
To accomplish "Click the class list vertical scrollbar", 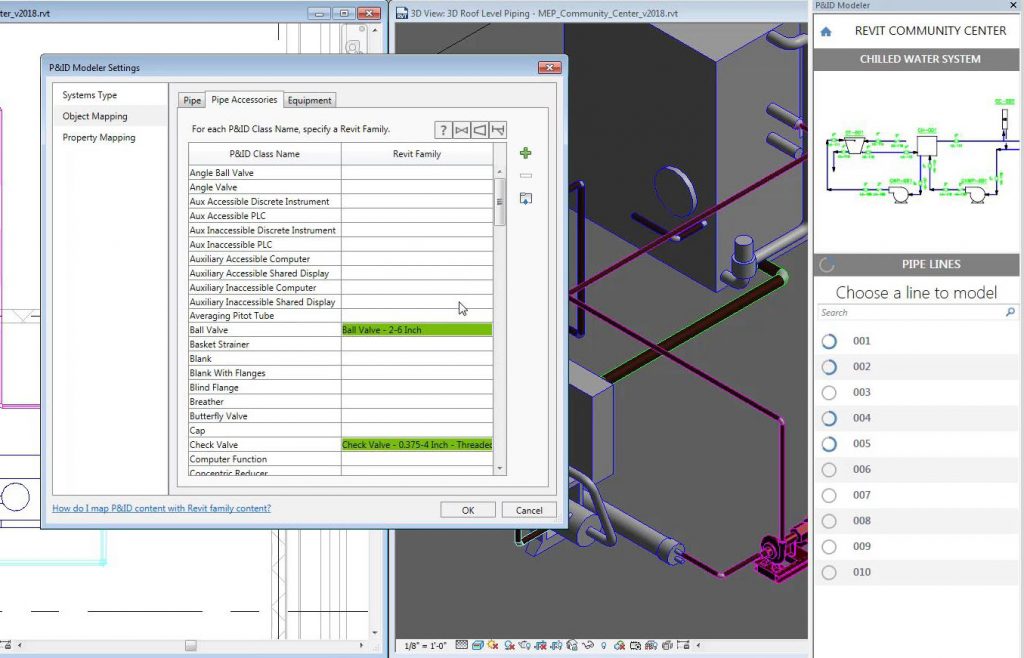I will 500,200.
